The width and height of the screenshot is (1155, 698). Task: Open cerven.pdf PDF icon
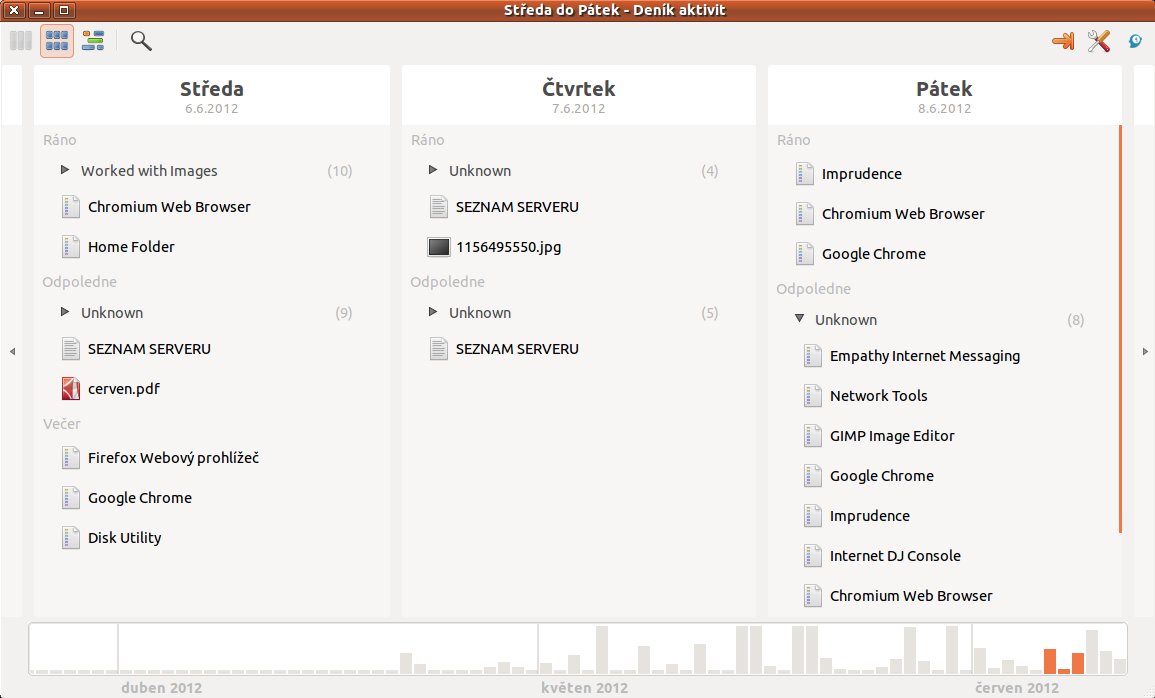pos(70,389)
